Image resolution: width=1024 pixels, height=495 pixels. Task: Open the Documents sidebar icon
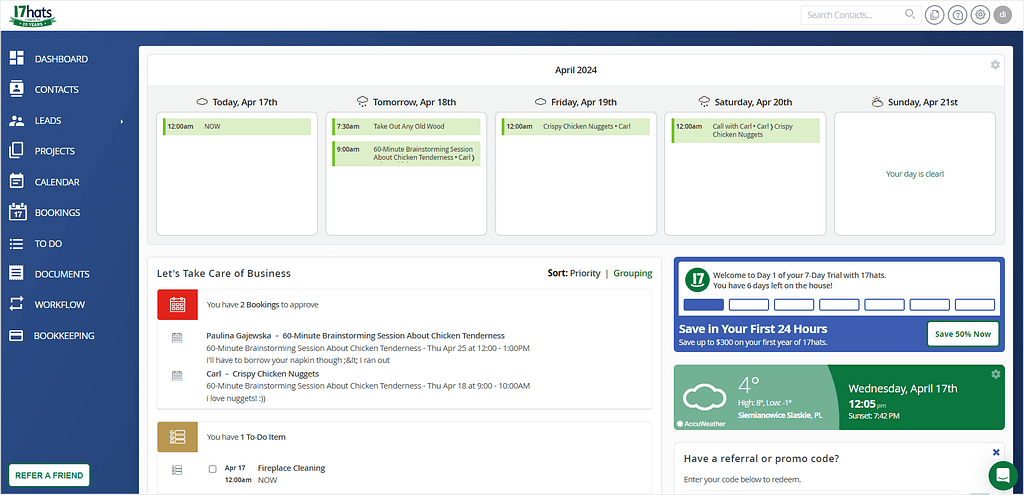16,274
